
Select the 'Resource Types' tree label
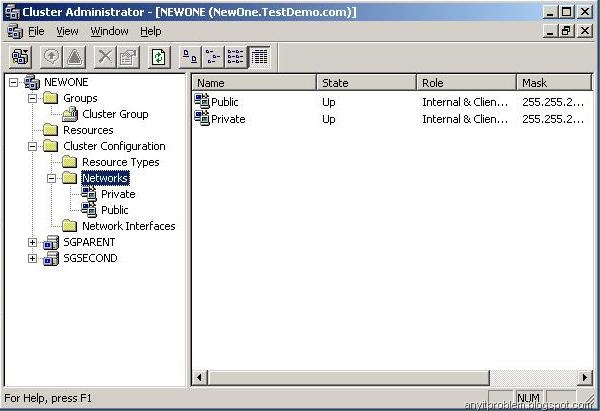(121, 162)
